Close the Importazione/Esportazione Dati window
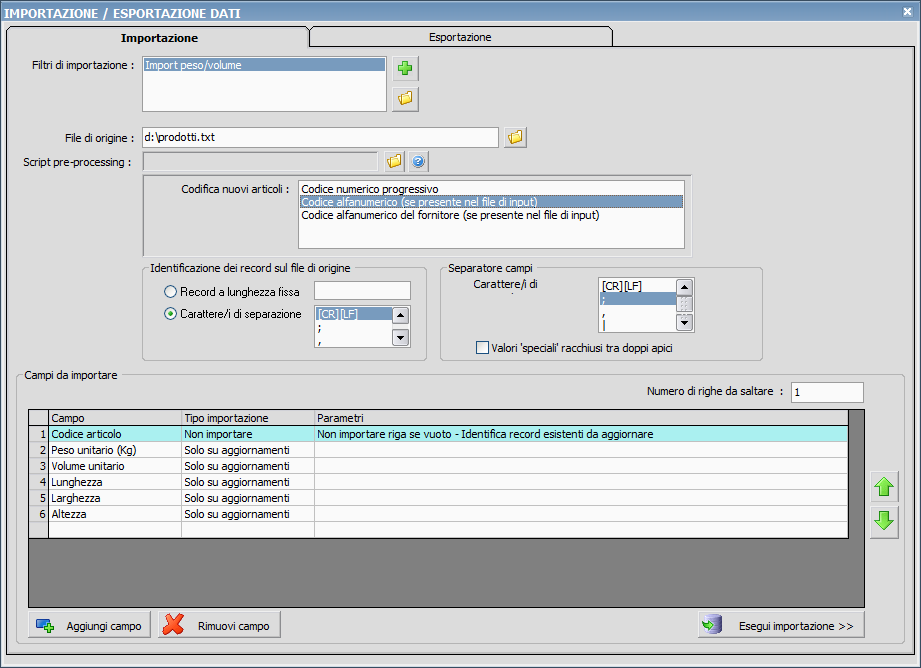 [907, 11]
